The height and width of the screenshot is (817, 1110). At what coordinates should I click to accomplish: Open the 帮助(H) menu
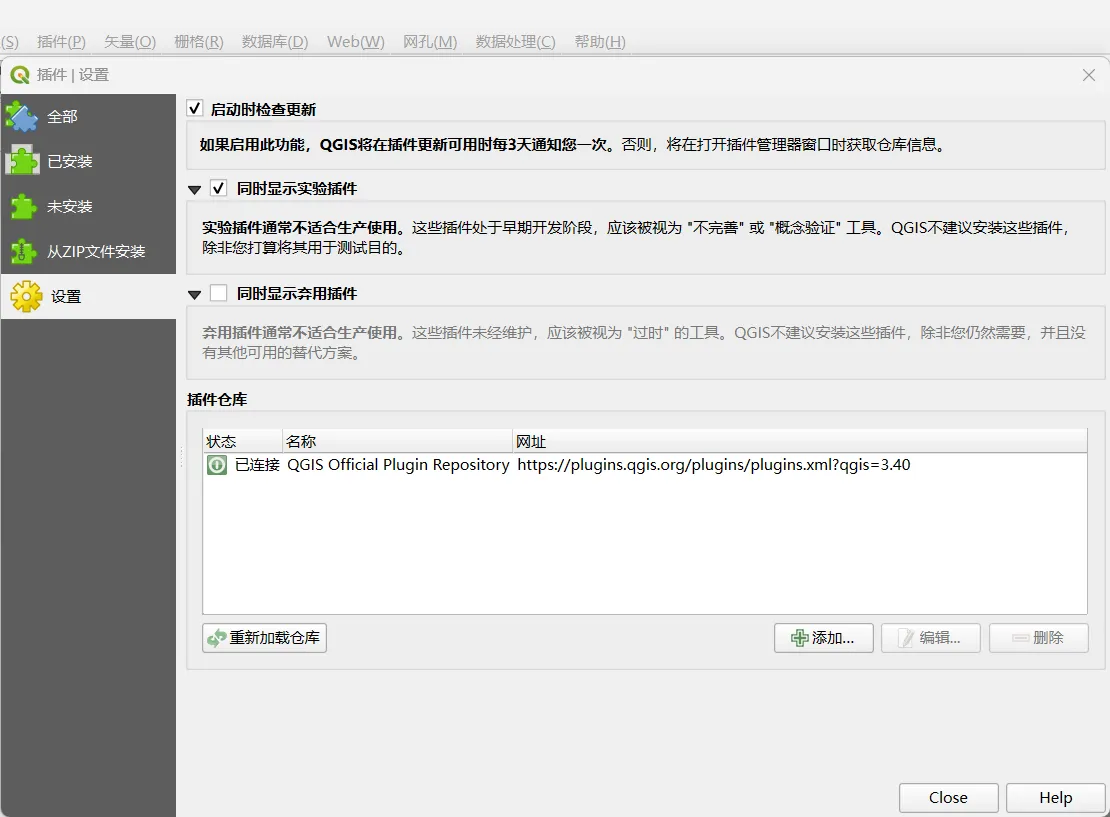coord(600,42)
